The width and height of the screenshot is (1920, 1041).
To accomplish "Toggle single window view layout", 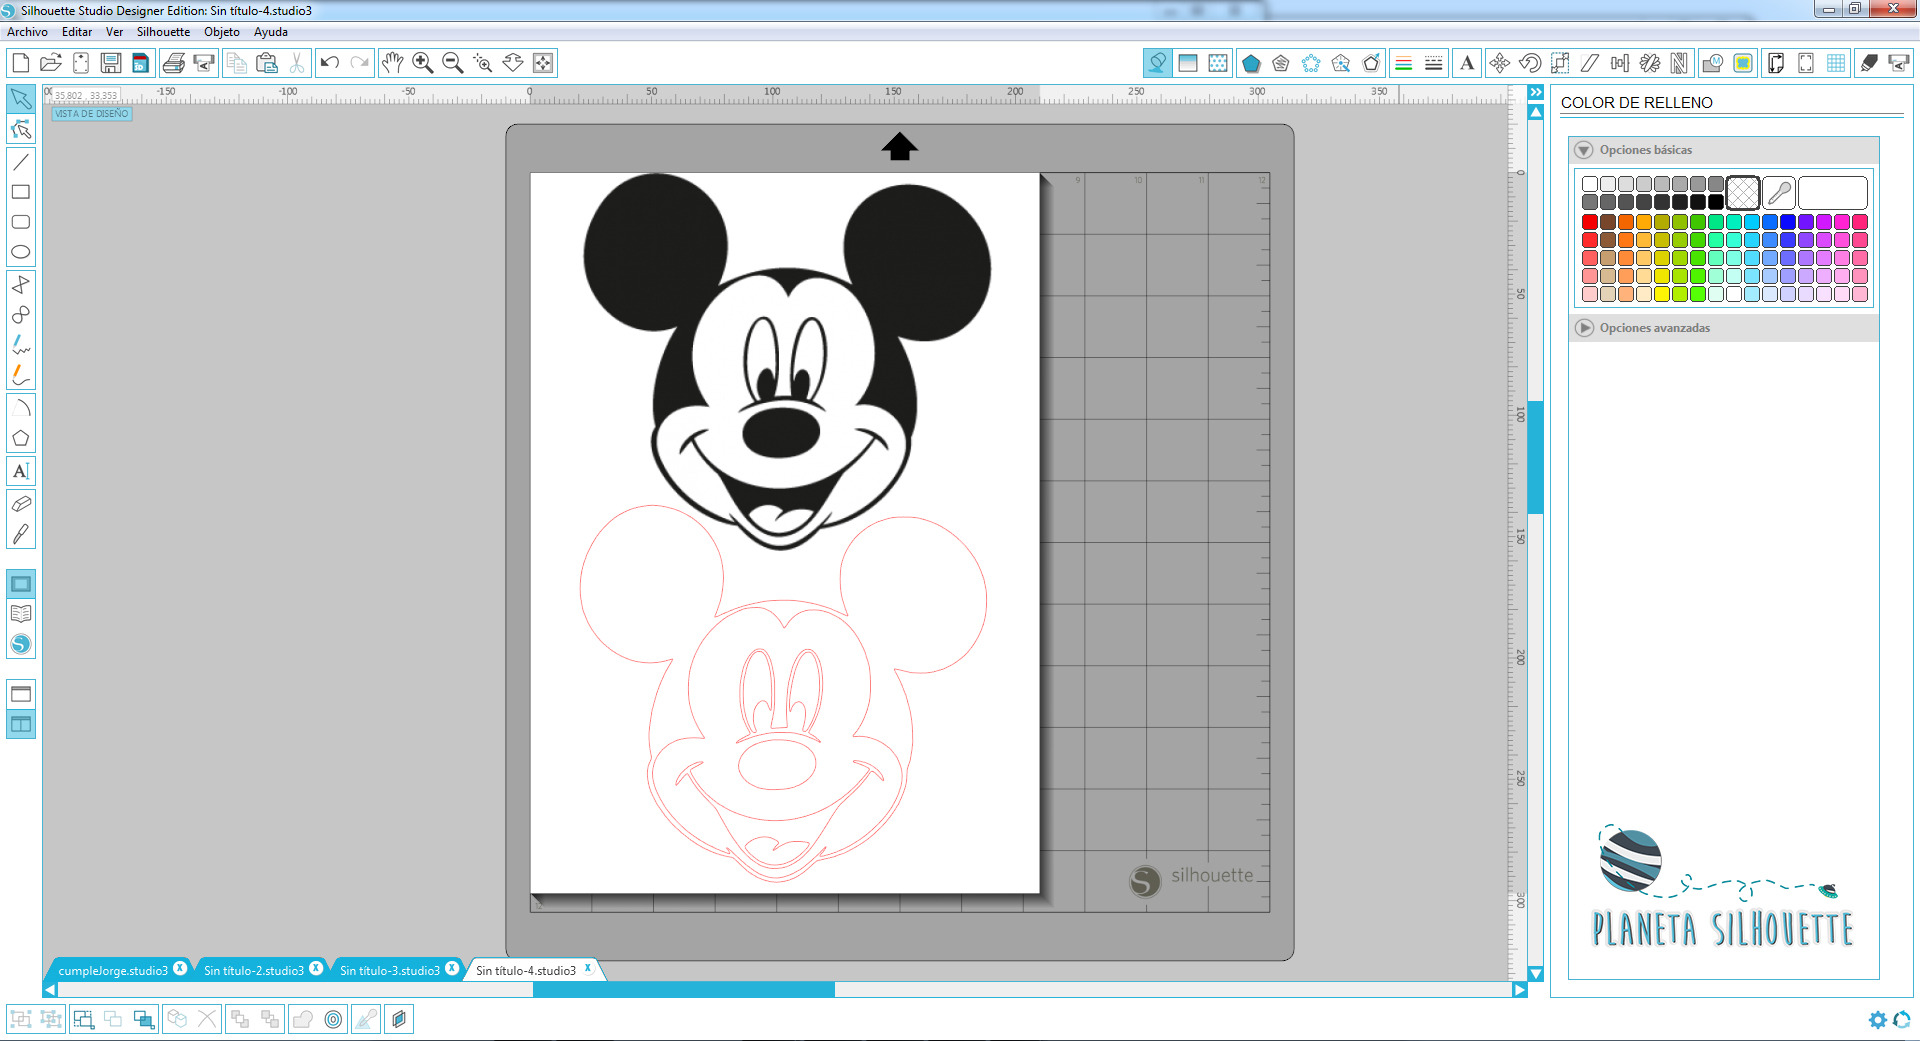I will click(x=21, y=694).
